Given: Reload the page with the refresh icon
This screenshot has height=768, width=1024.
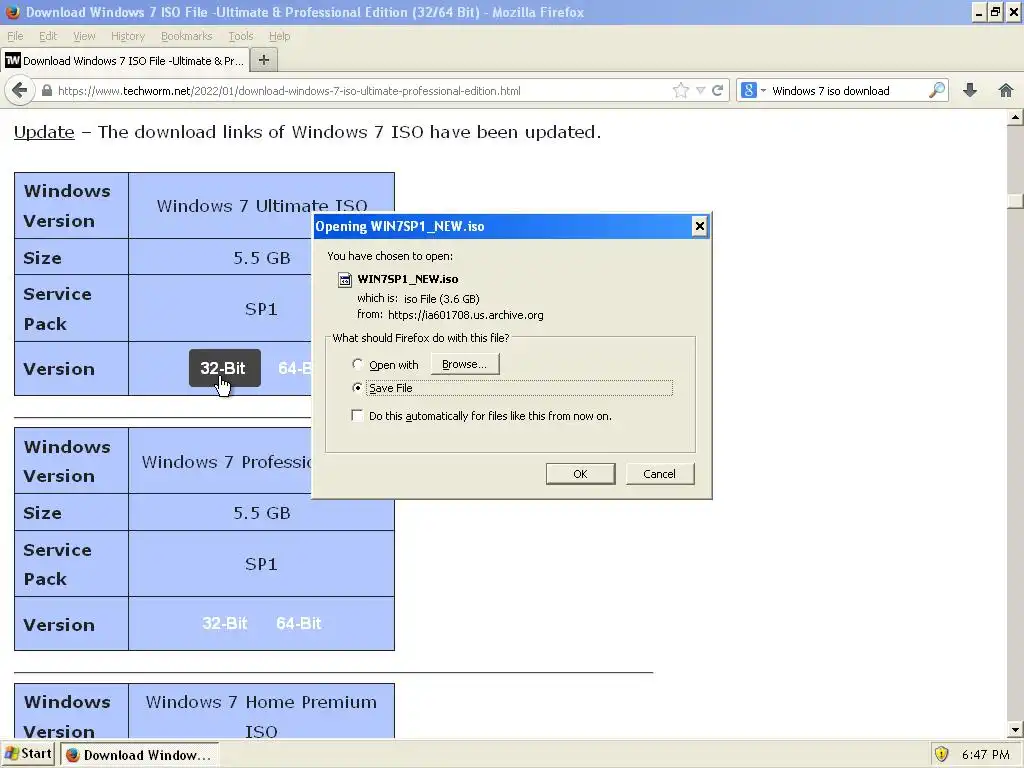Looking at the screenshot, I should point(718,91).
